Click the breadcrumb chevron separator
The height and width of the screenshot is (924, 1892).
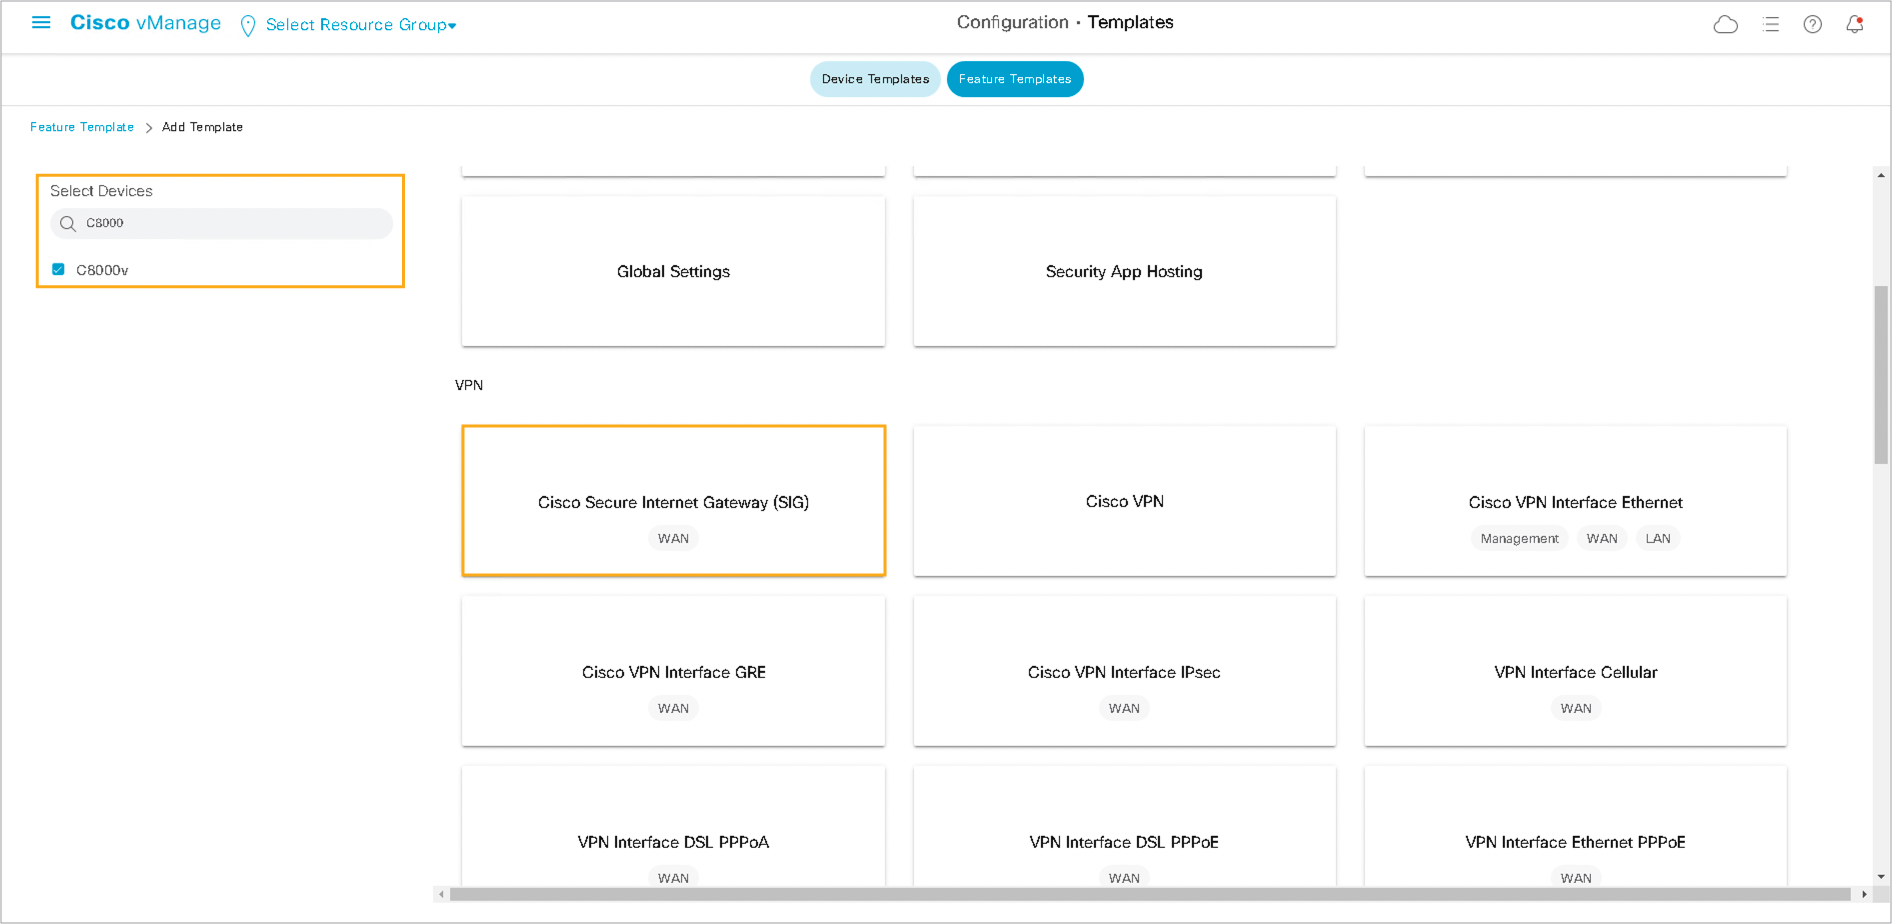coord(149,128)
